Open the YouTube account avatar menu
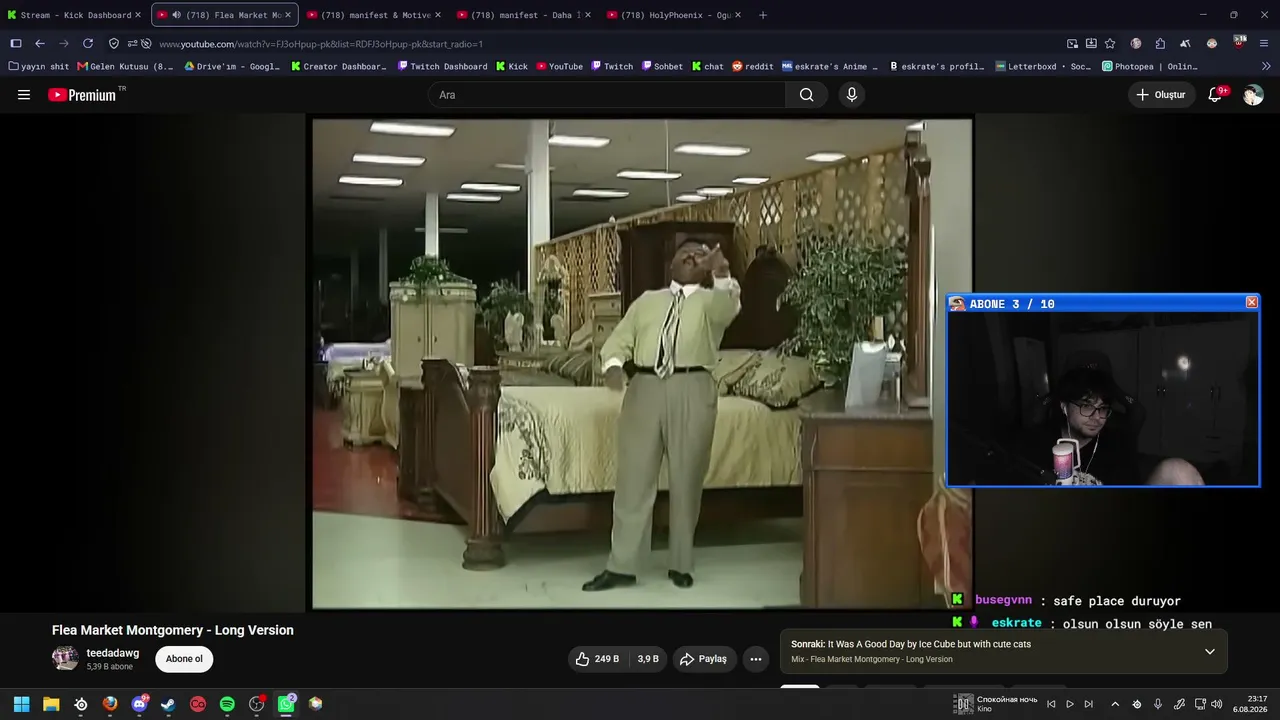 [x=1253, y=95]
